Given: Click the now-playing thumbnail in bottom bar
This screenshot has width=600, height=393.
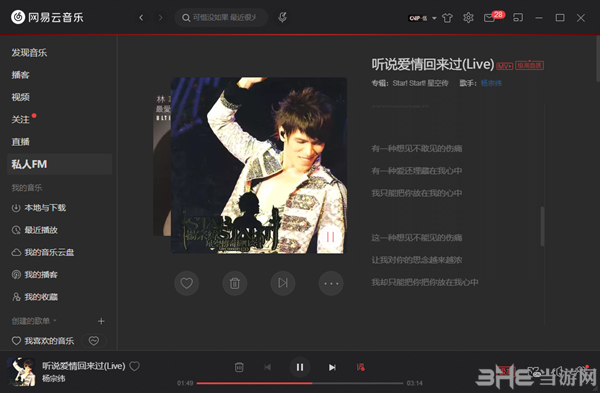Looking at the screenshot, I should [x=21, y=372].
